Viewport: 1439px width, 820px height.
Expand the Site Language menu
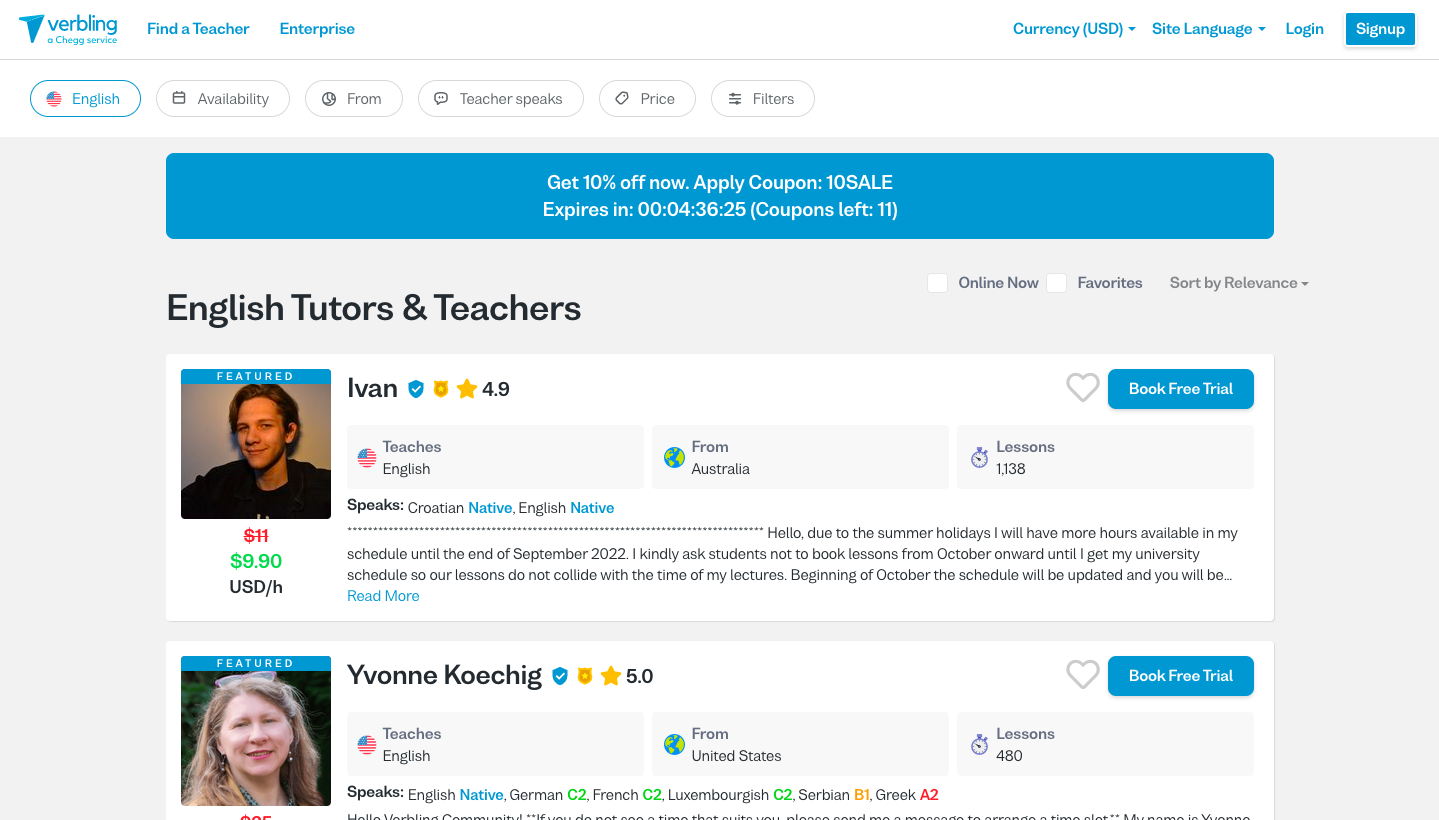(1208, 29)
